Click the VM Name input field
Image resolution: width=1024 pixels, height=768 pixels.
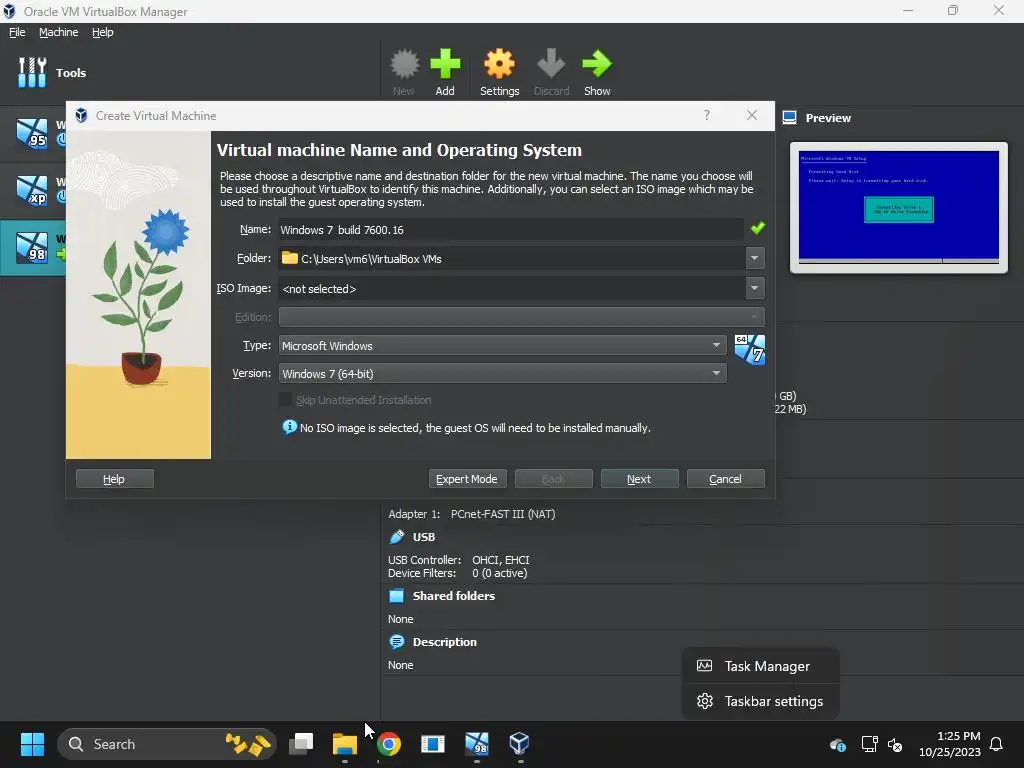click(x=511, y=229)
